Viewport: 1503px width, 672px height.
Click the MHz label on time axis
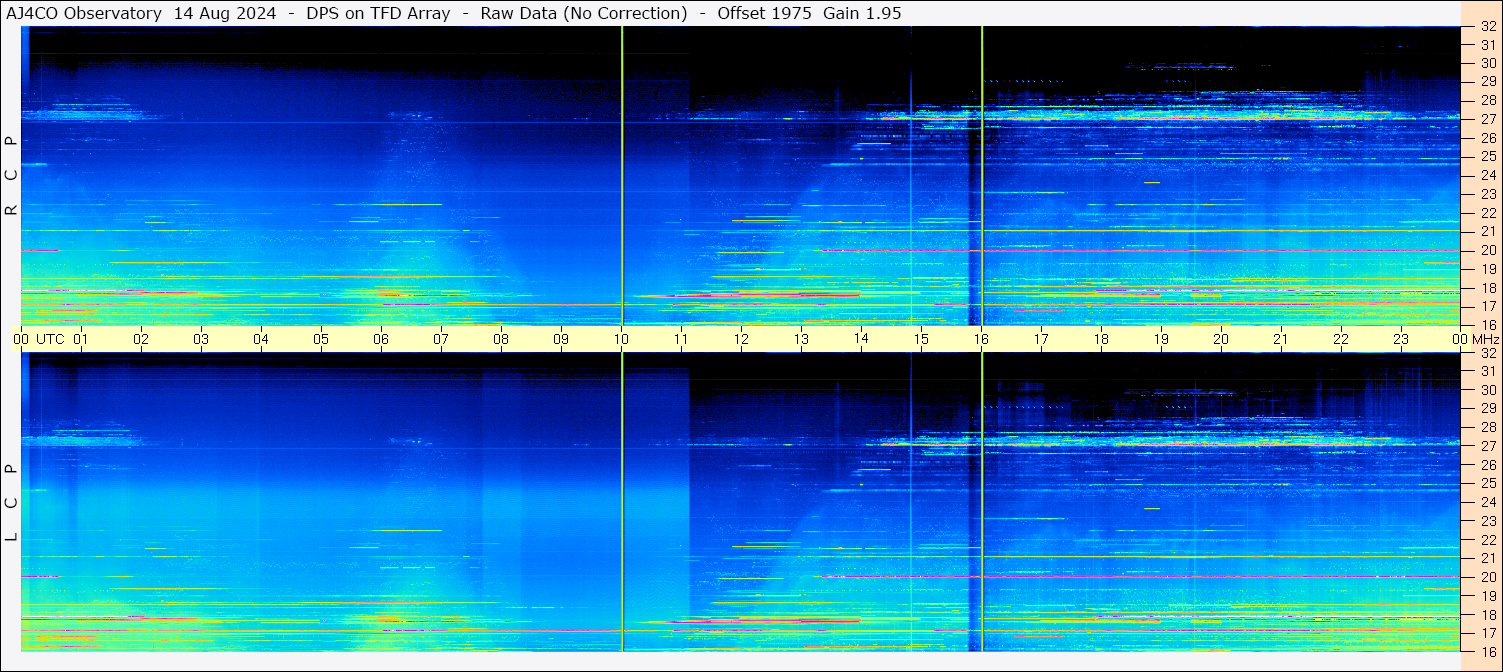(x=1485, y=339)
